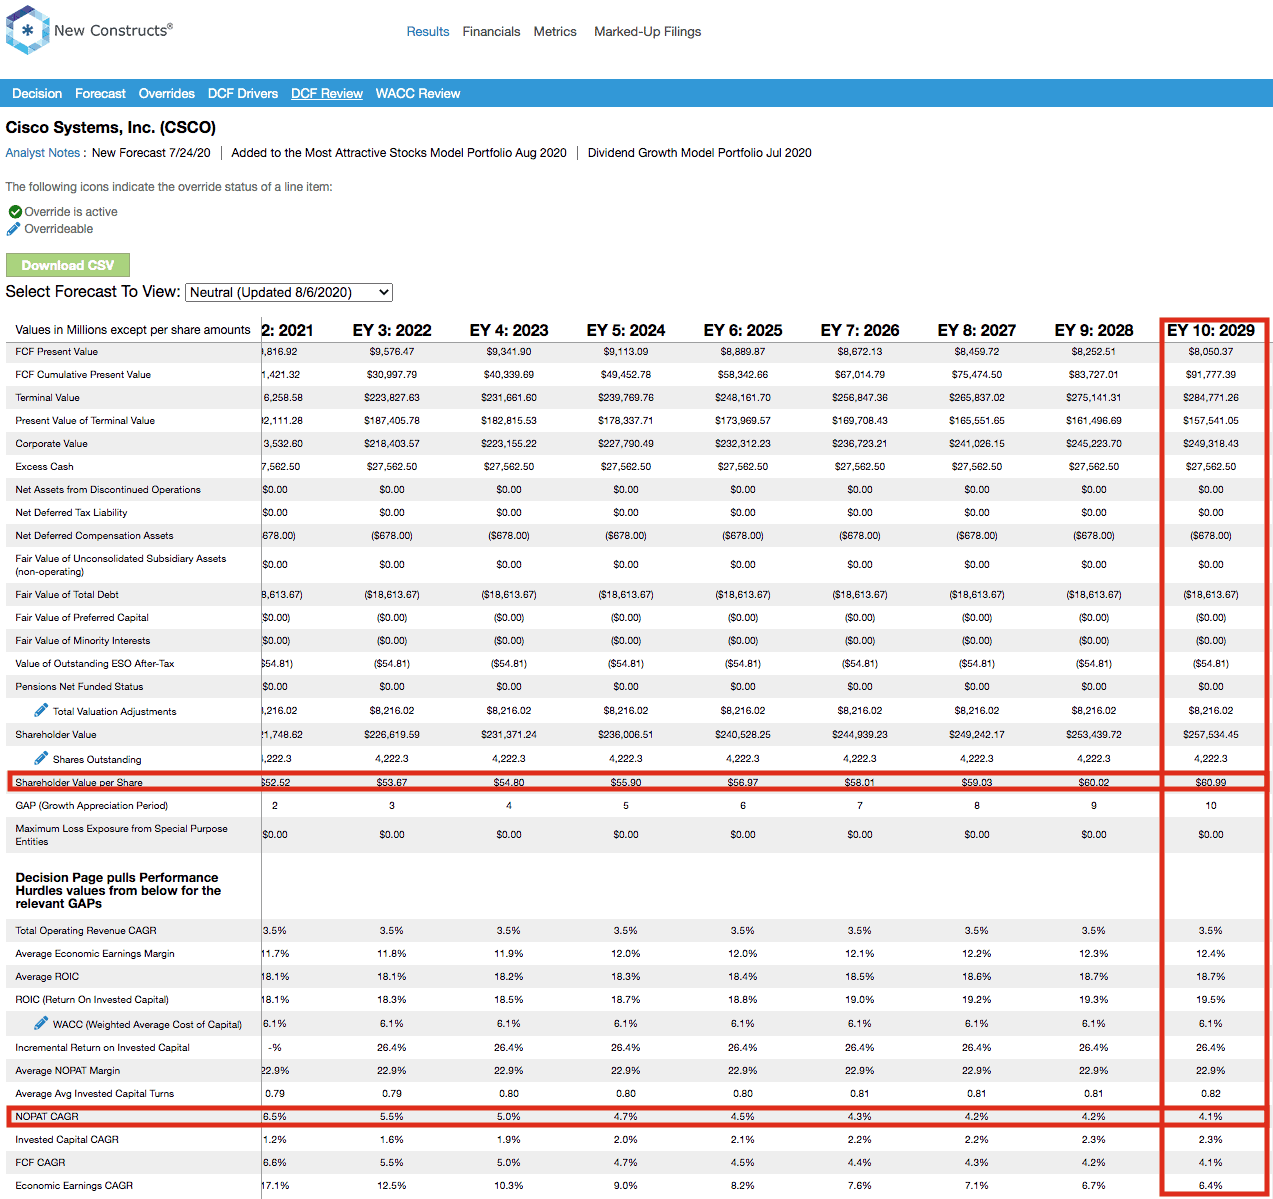Click the Download CSV button
The height and width of the screenshot is (1199, 1273).
(x=68, y=265)
